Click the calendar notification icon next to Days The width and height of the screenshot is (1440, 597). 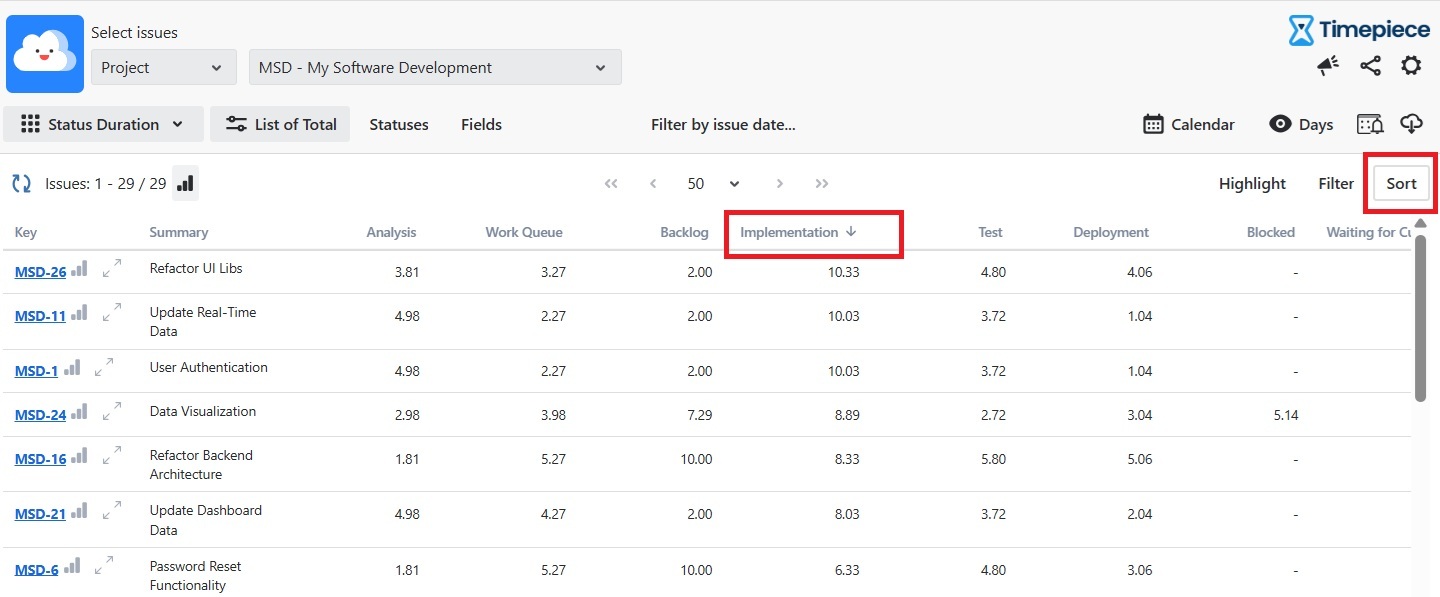click(x=1370, y=124)
